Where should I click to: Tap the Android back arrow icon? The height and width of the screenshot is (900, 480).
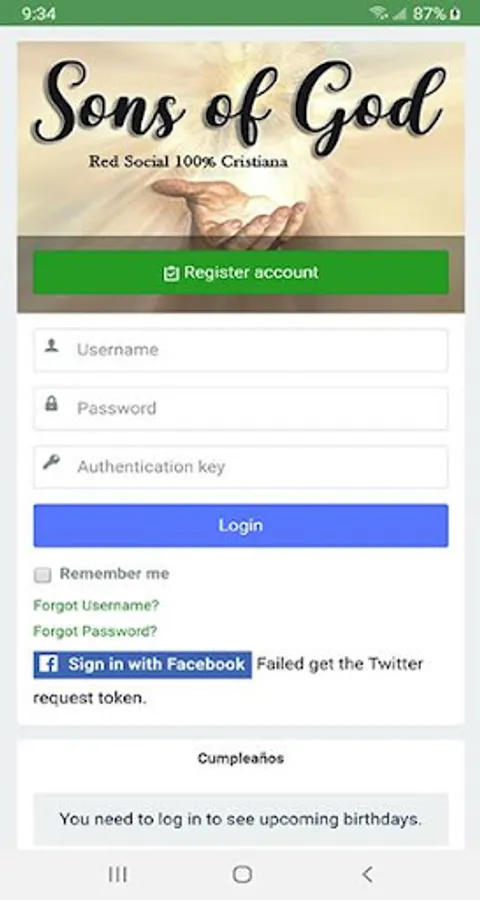[x=367, y=874]
